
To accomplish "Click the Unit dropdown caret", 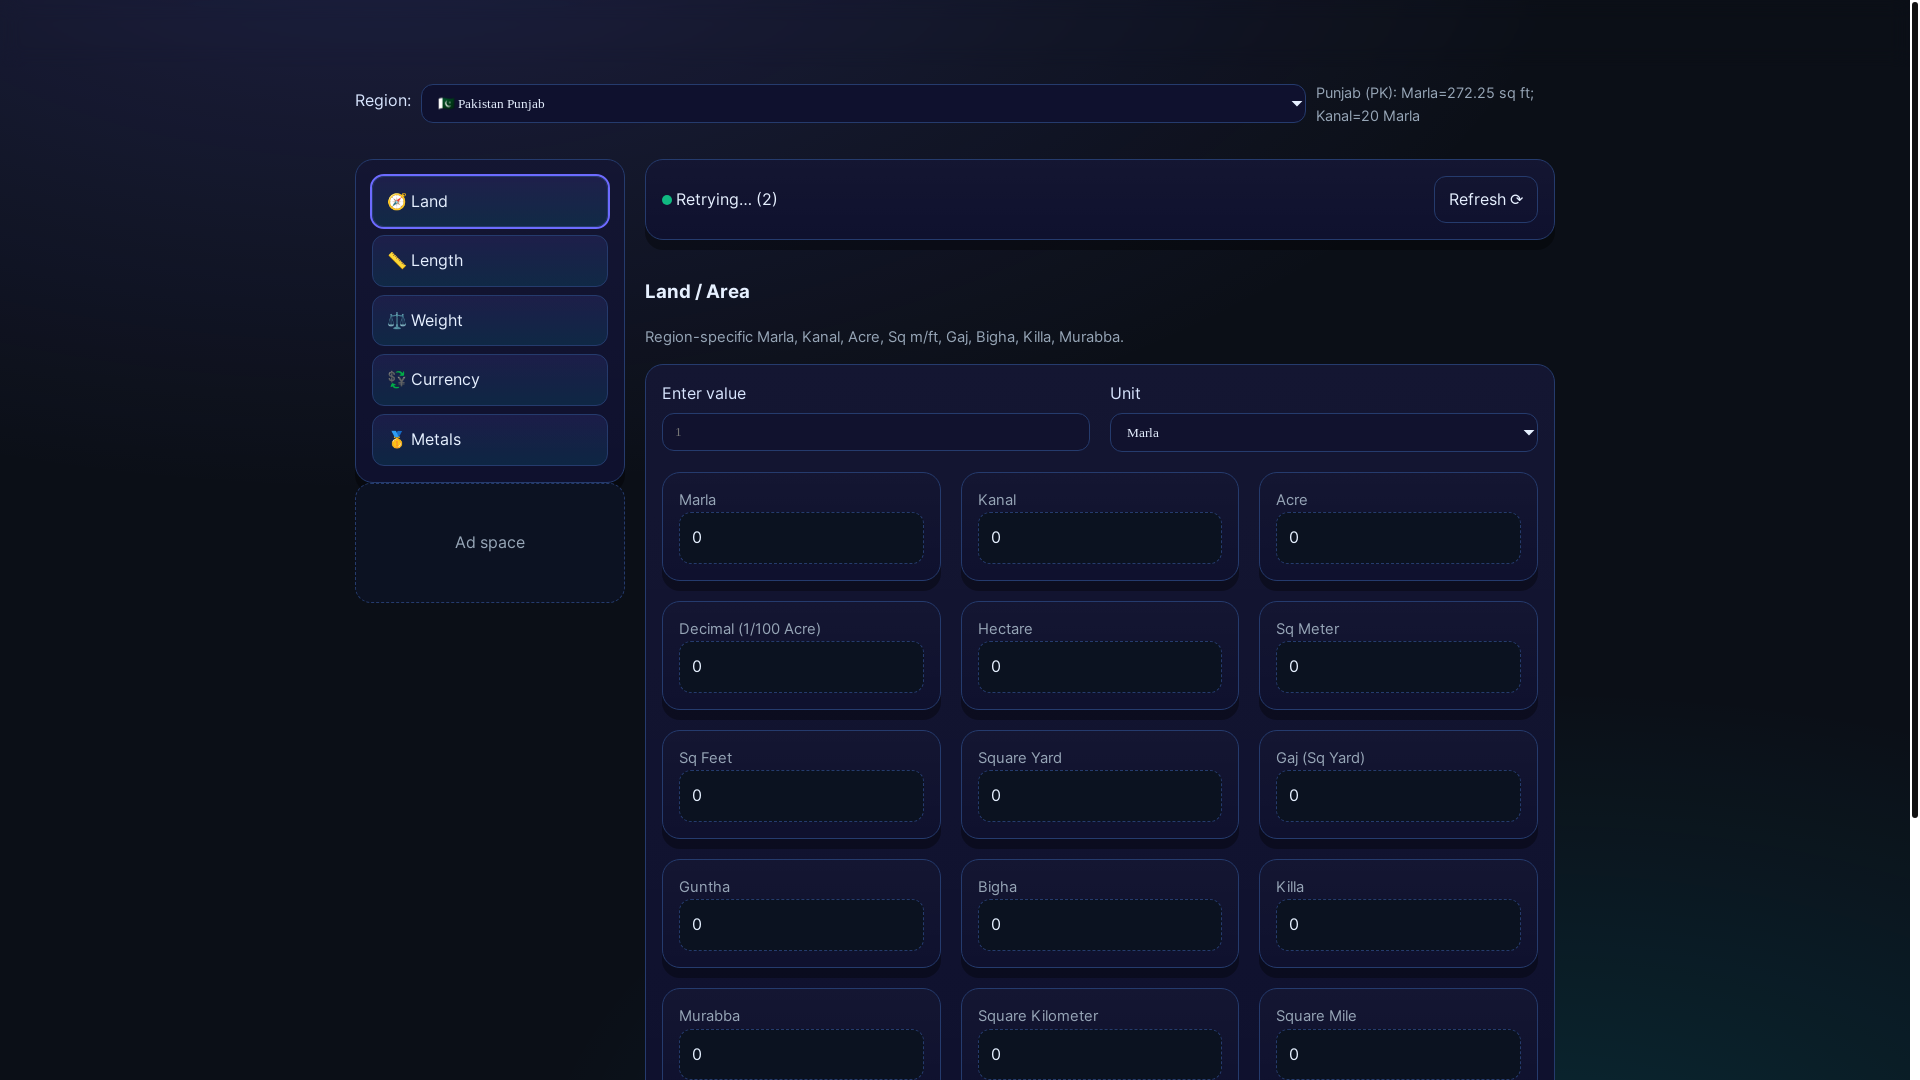I will (1528, 433).
